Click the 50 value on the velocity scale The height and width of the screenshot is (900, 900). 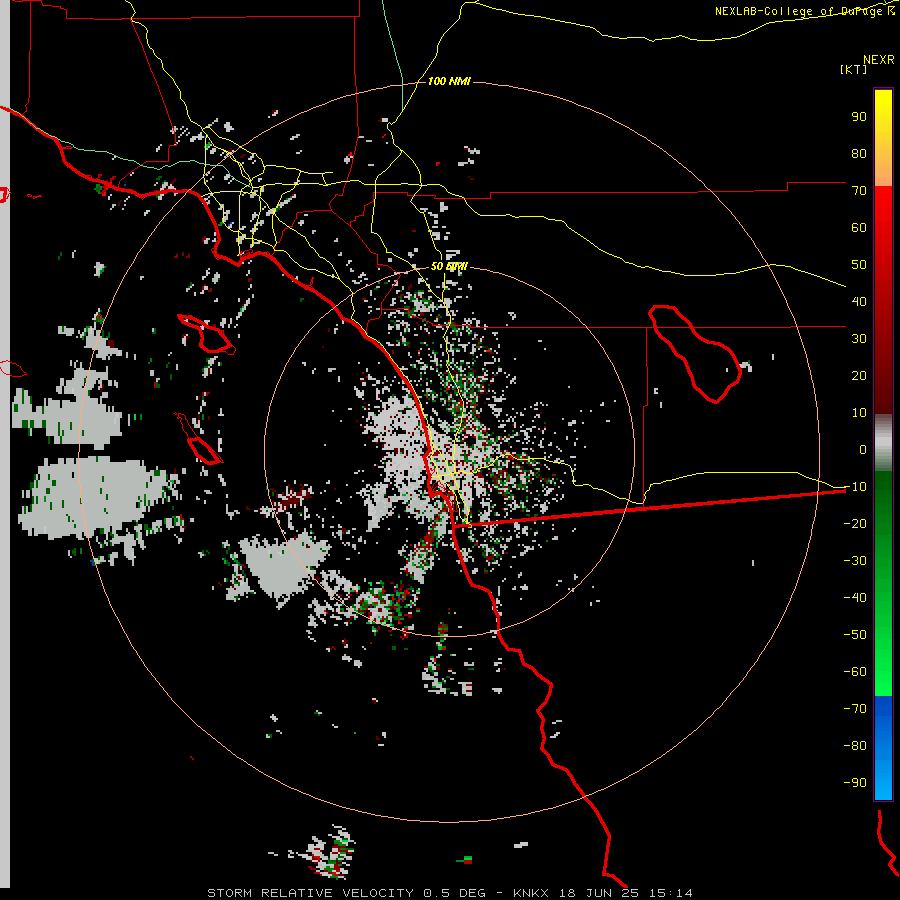pos(859,265)
